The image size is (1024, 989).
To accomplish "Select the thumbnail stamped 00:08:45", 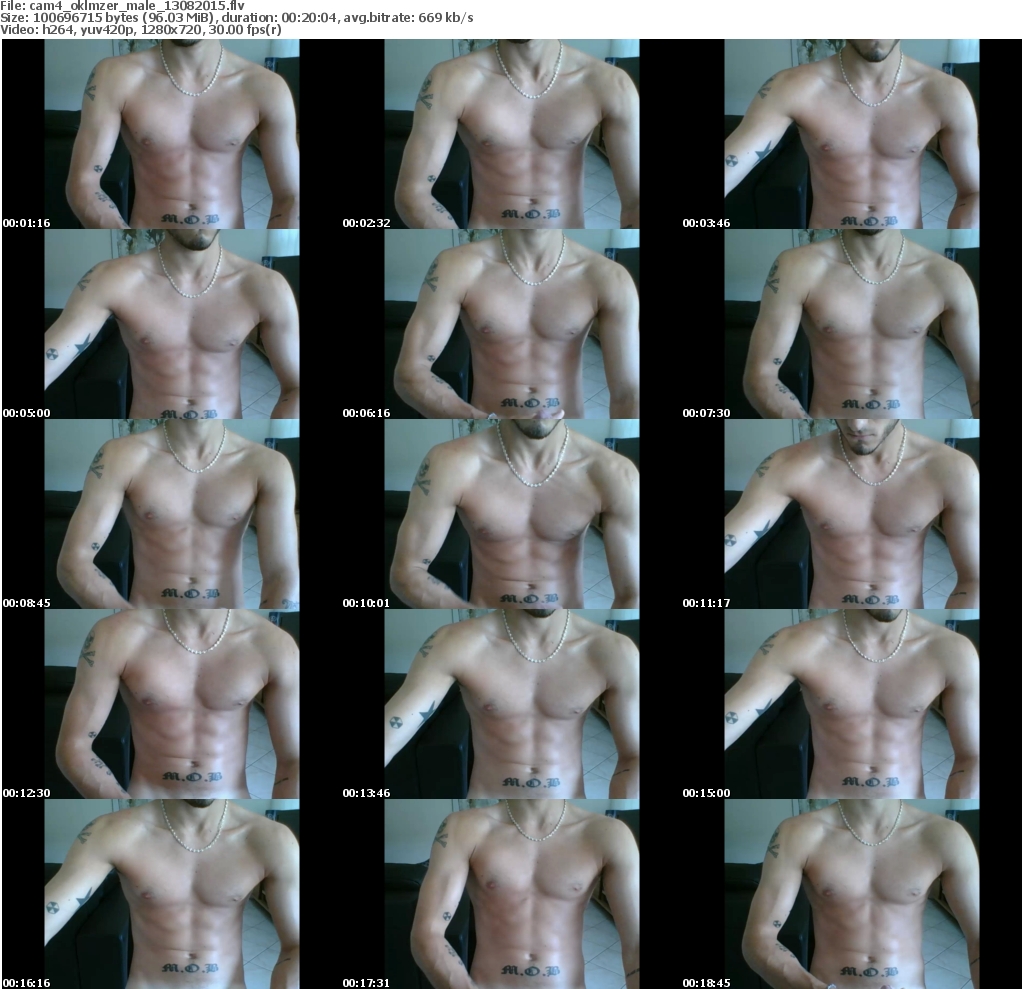I will point(172,514).
